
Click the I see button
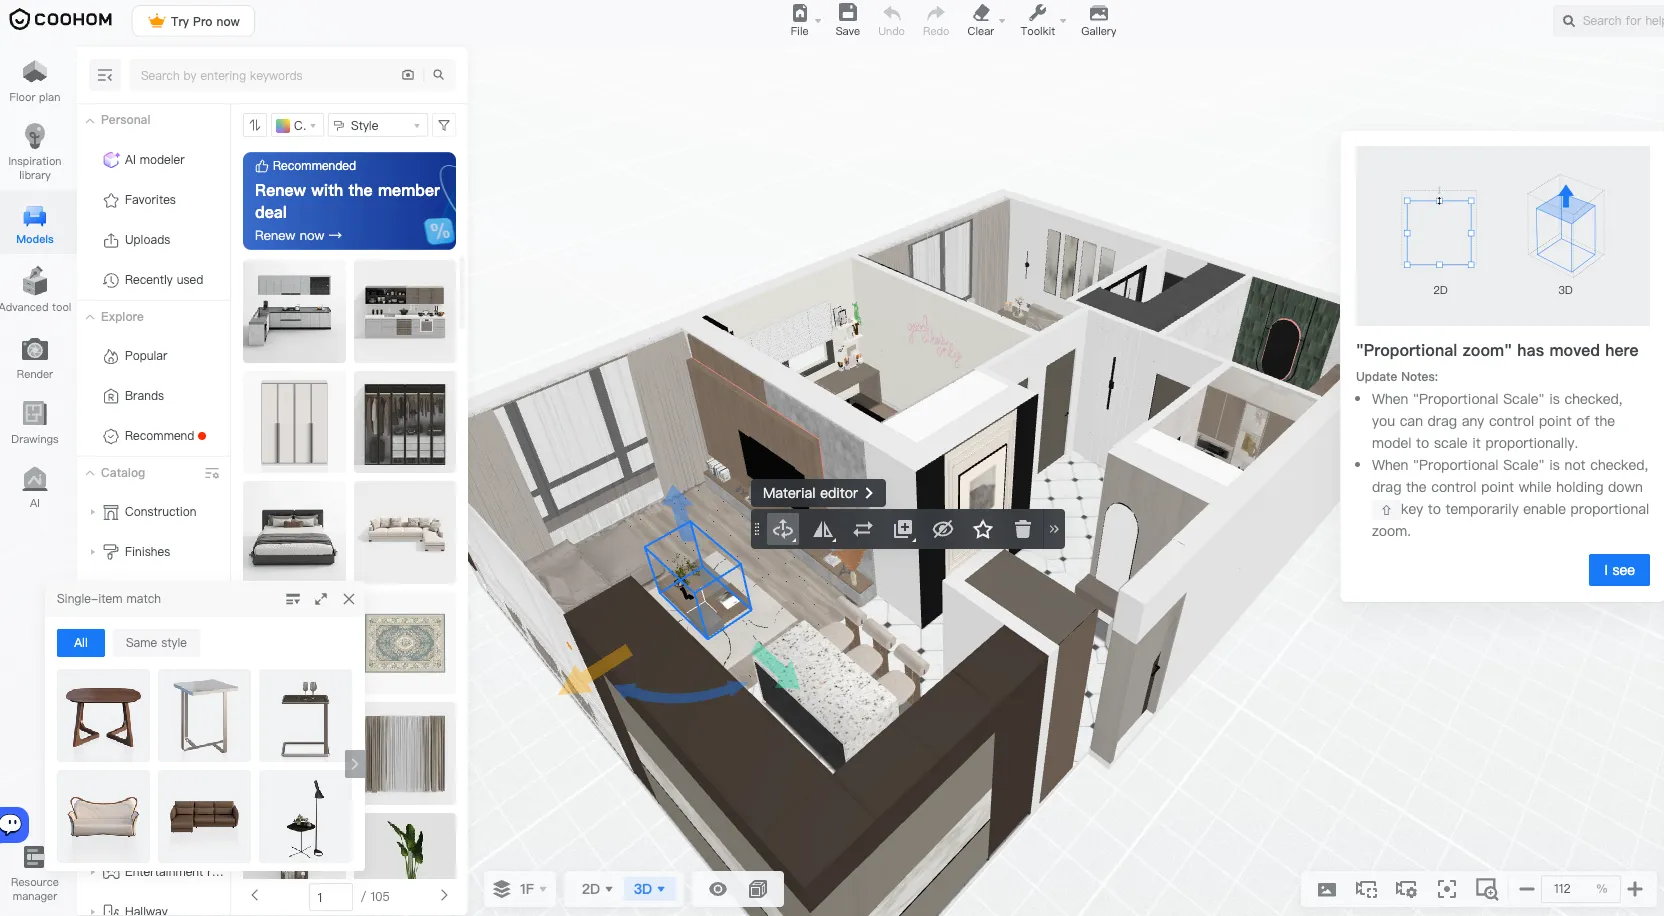click(x=1619, y=570)
